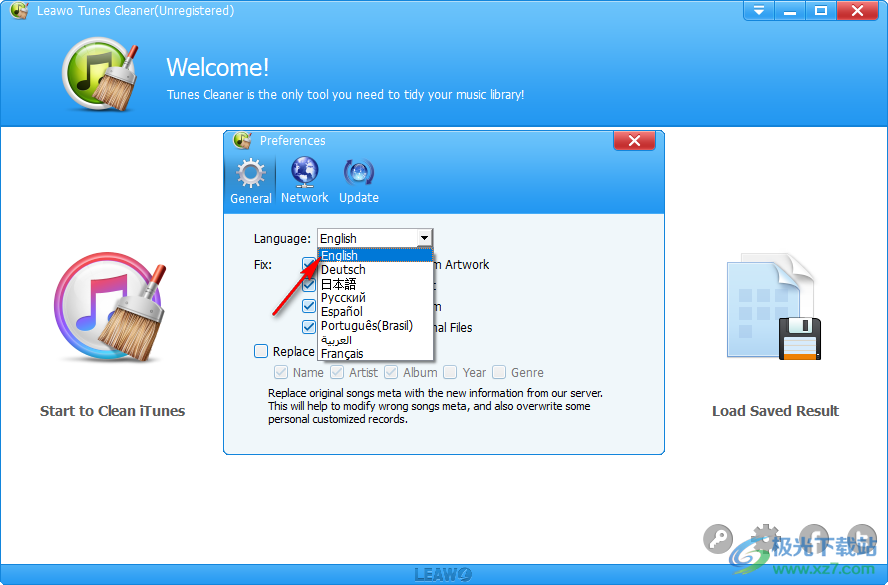This screenshot has width=888, height=585.
Task: Click the Load Saved Result label
Action: tap(775, 411)
